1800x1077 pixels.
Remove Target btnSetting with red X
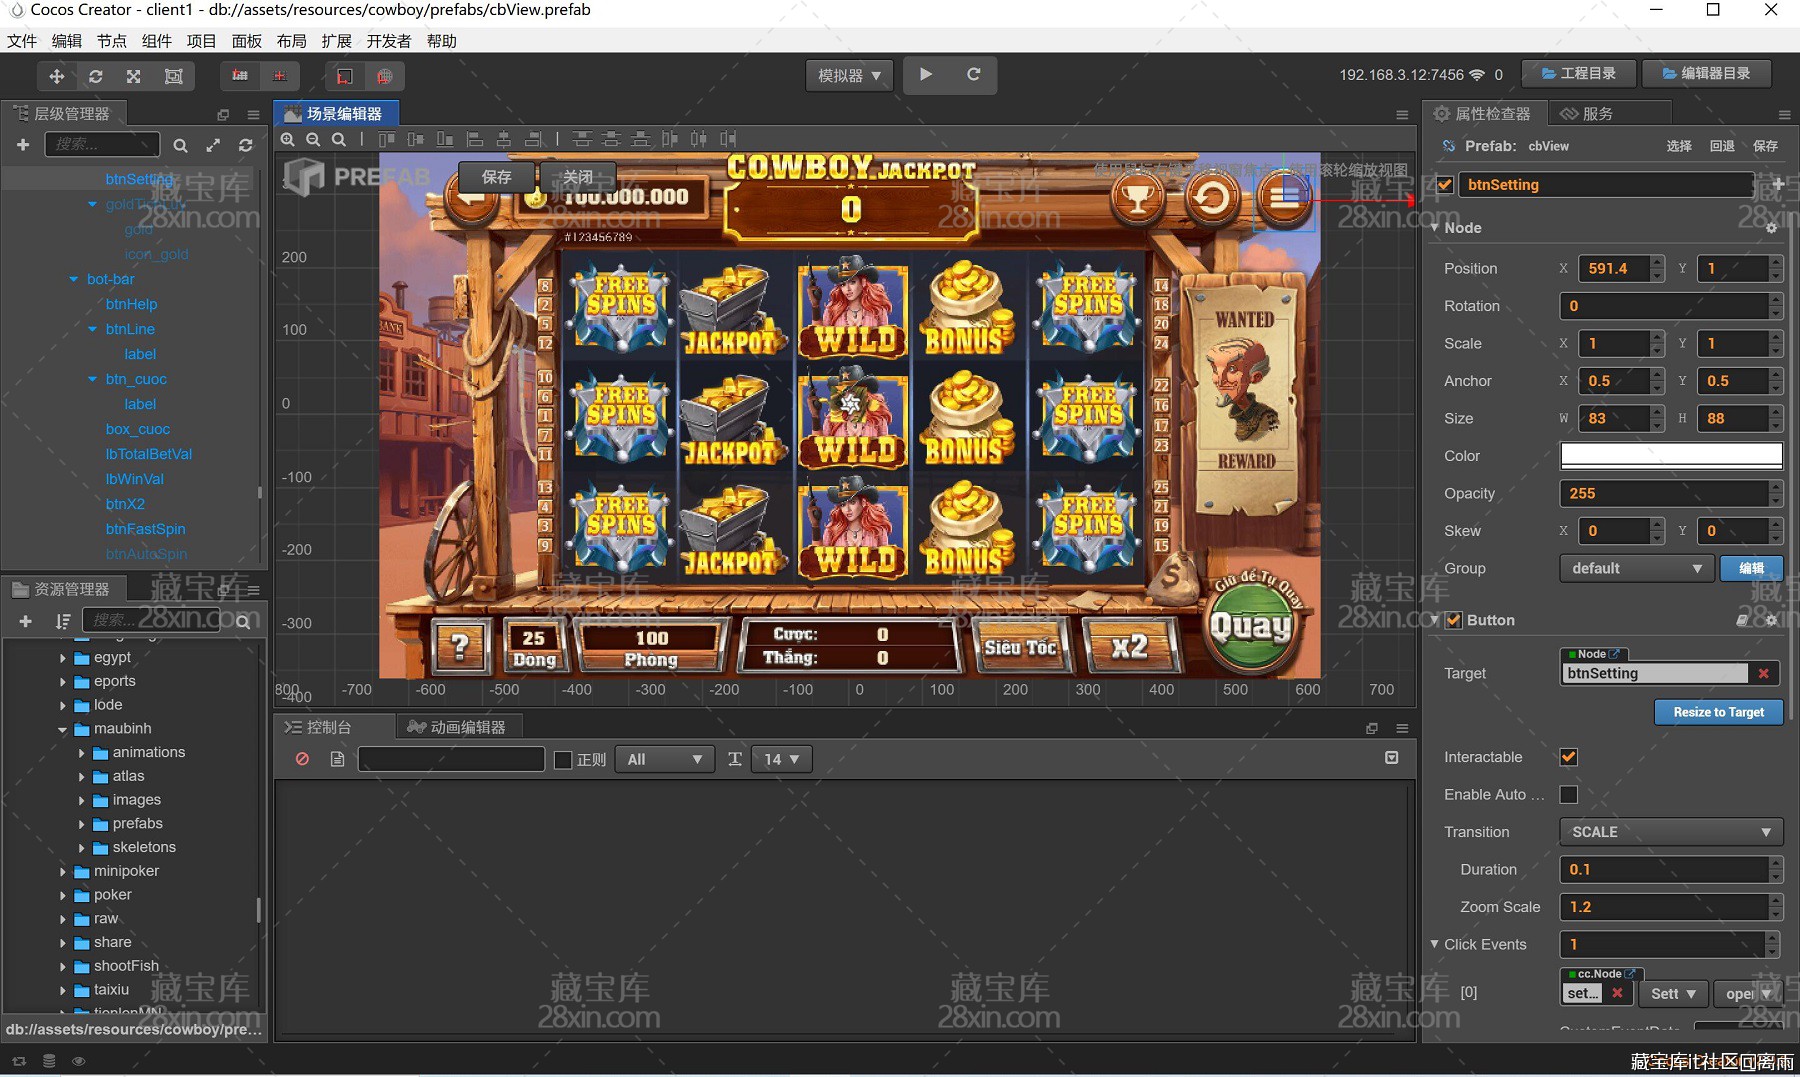1764,674
